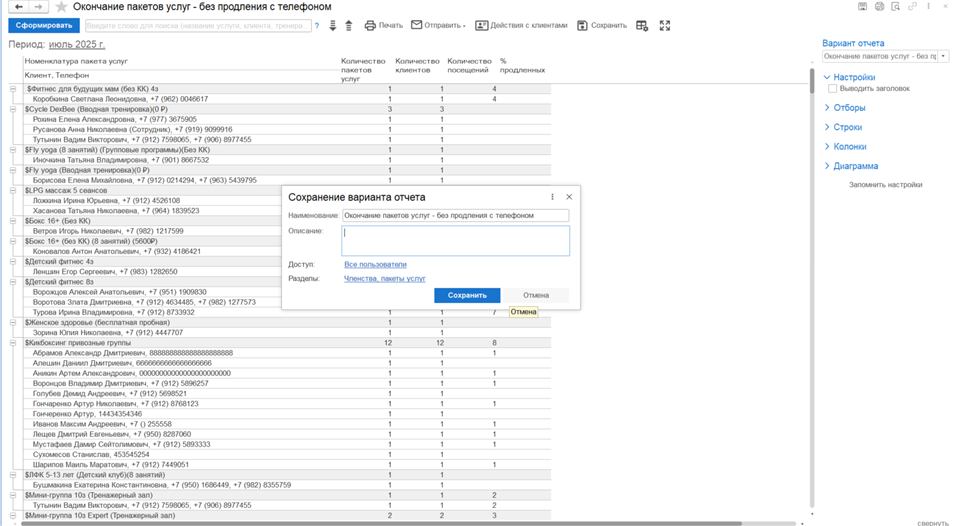The image size is (960, 526).
Task: Click the Сформировать button
Action: click(x=43, y=26)
